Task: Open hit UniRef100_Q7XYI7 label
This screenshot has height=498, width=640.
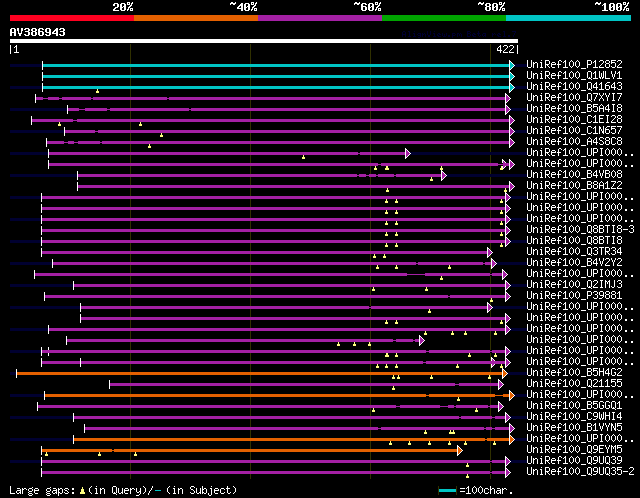Action: pyautogui.click(x=574, y=97)
